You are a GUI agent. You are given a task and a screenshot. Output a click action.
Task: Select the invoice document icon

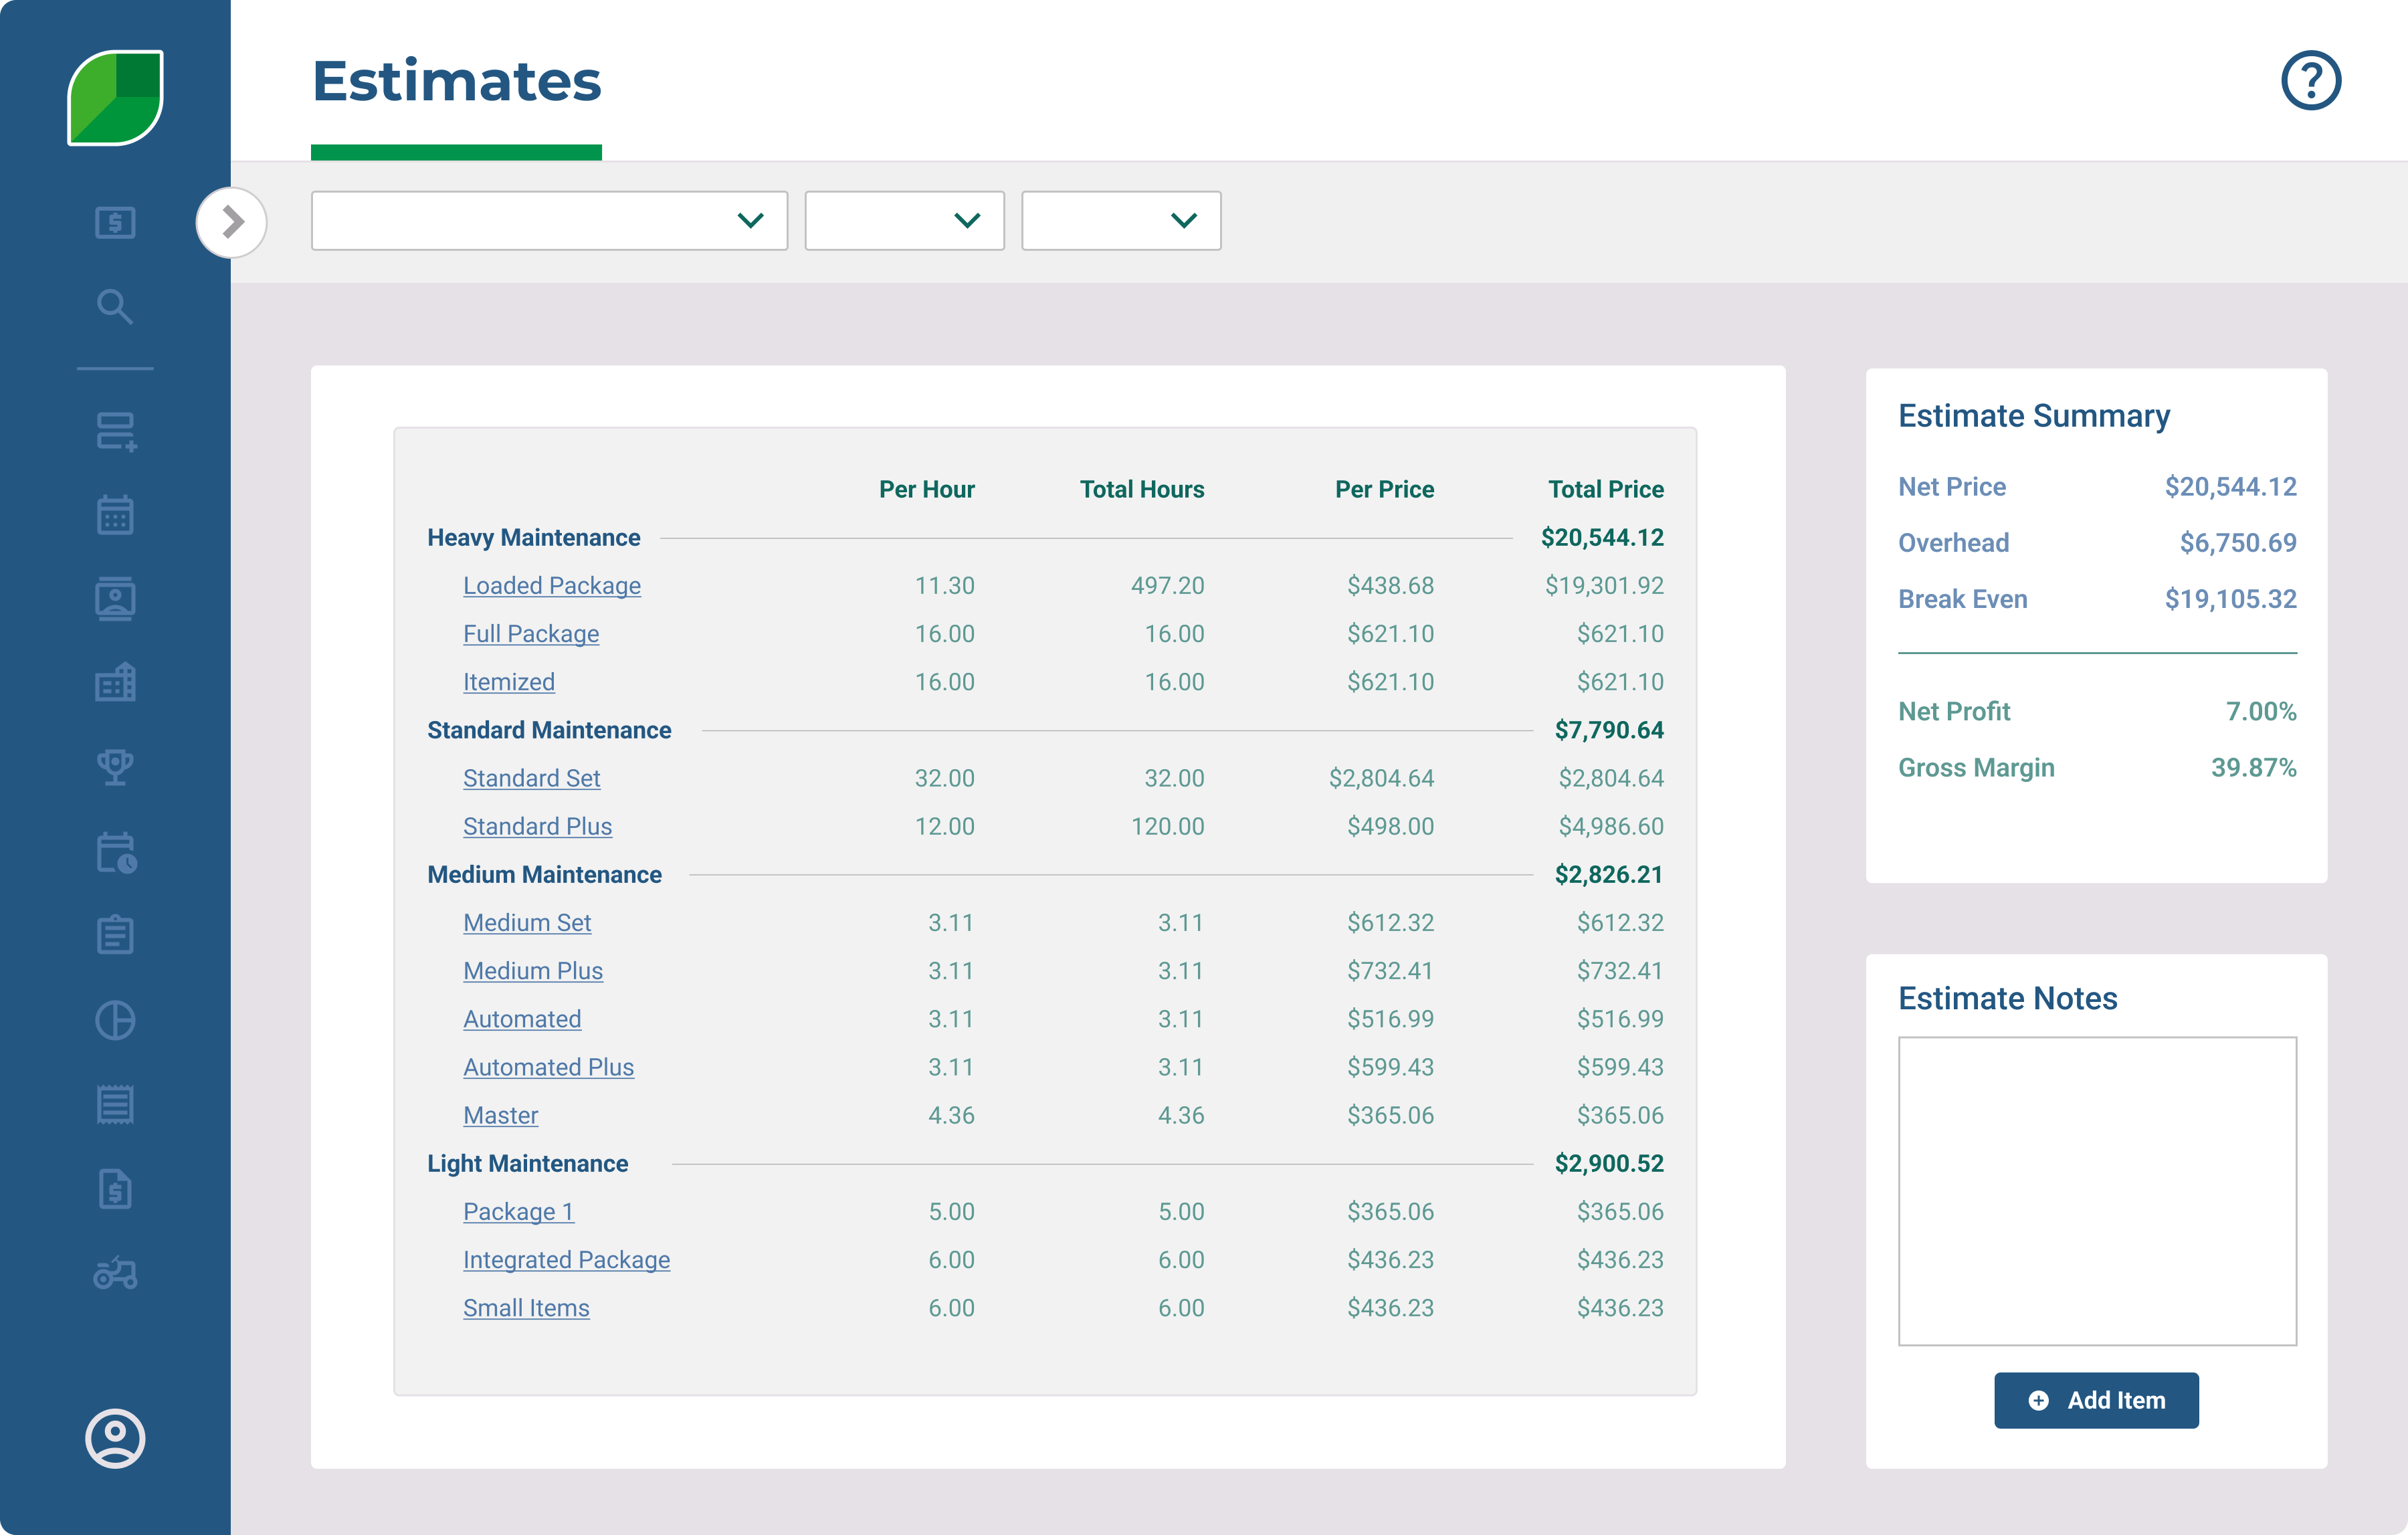pos(115,1190)
